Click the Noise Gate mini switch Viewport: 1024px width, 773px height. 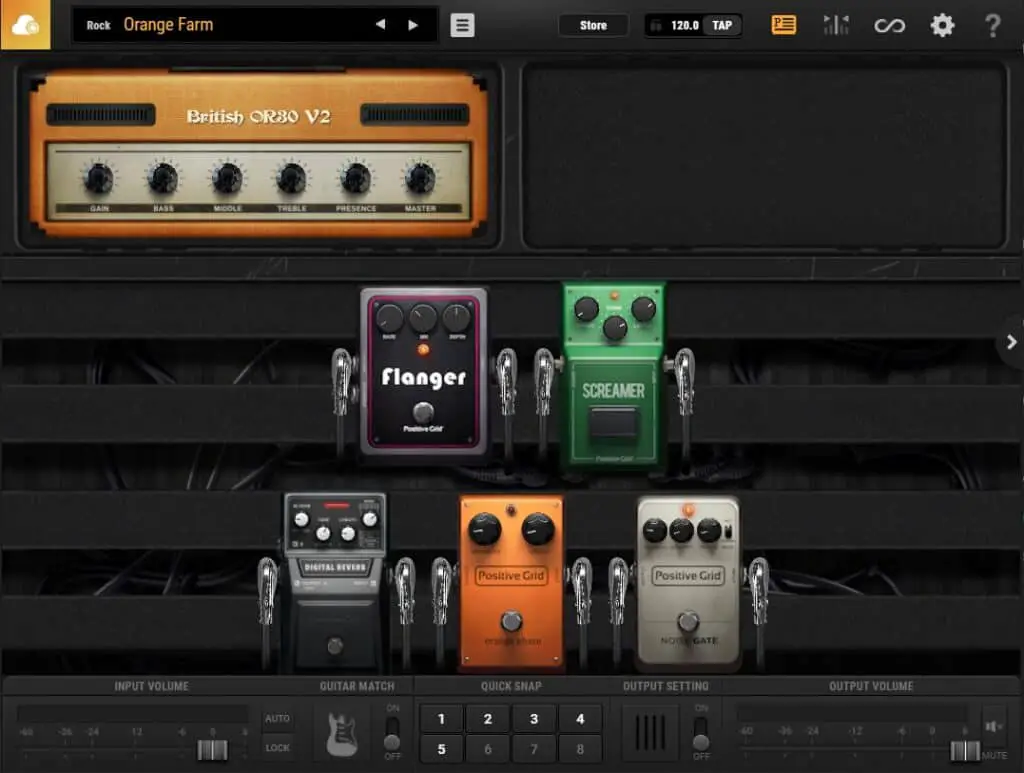click(728, 530)
